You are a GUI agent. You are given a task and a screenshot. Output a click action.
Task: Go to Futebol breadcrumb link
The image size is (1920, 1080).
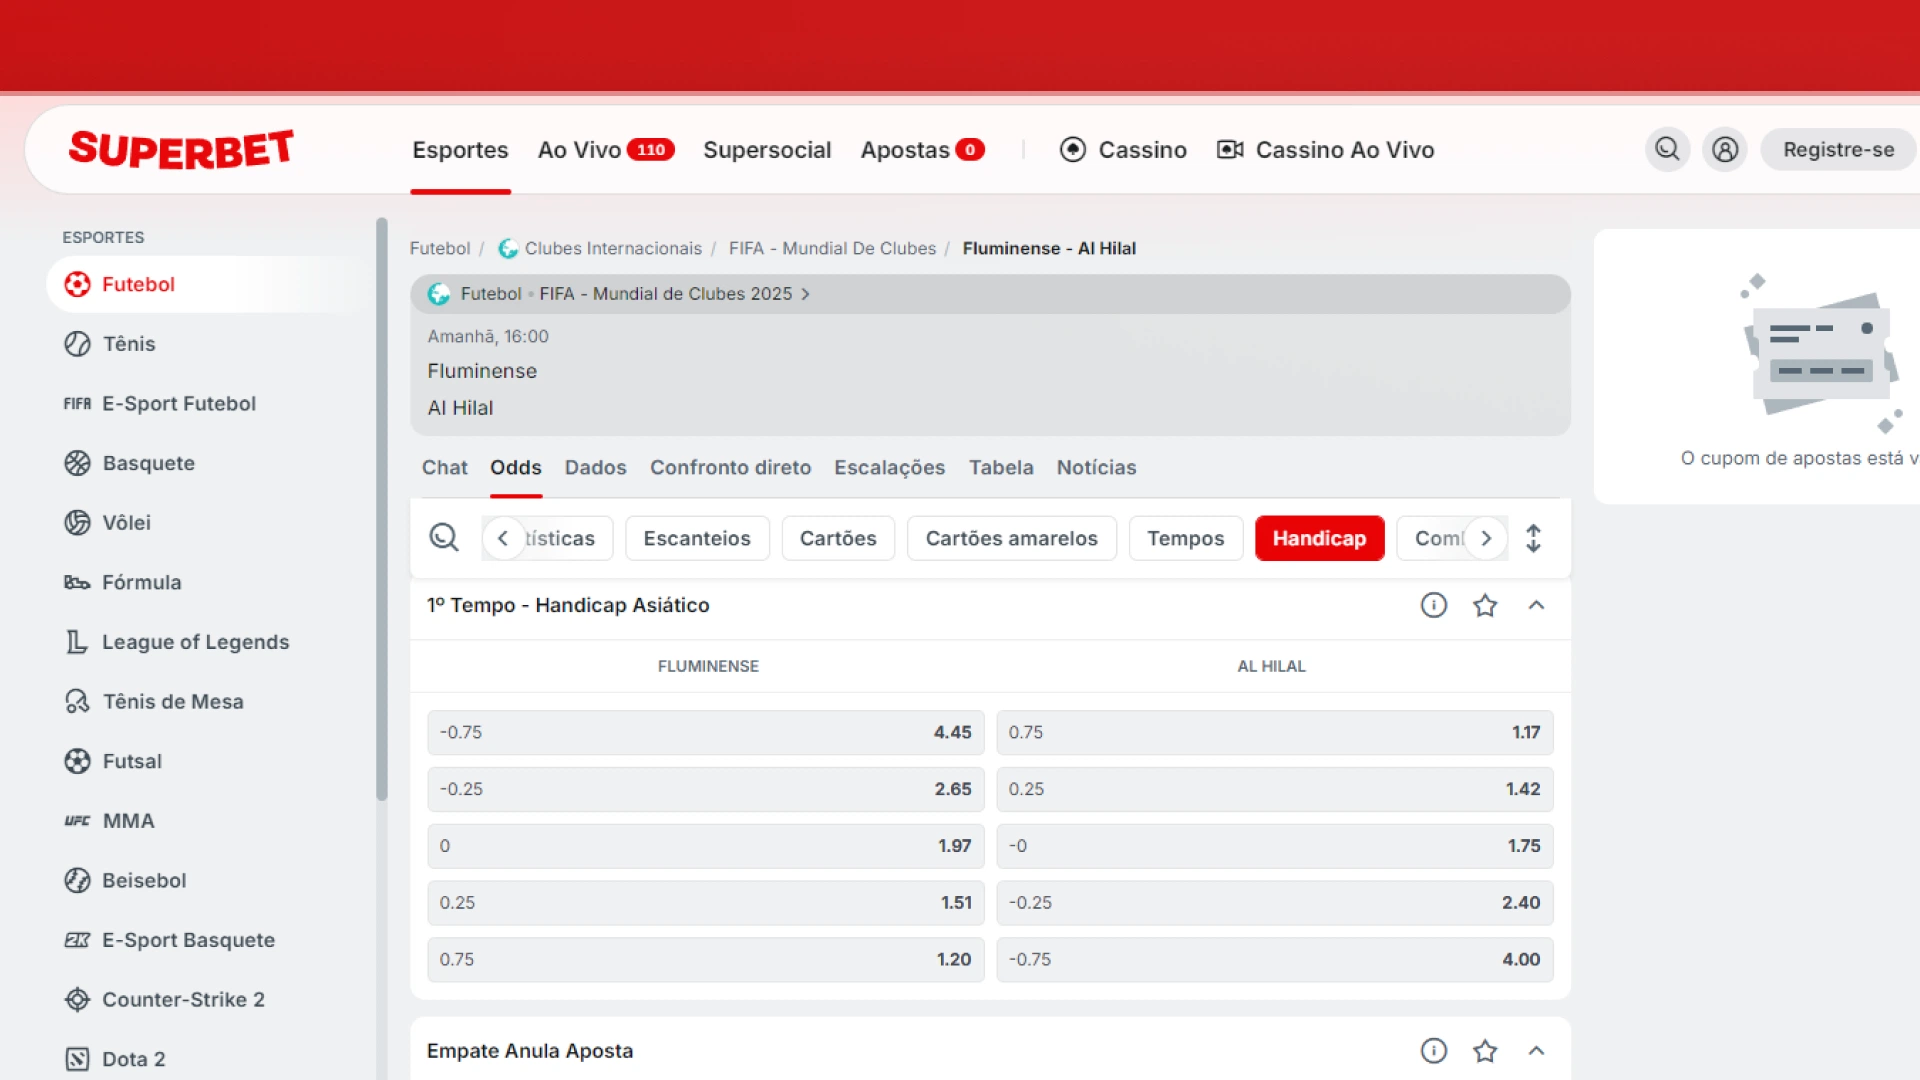tap(439, 248)
